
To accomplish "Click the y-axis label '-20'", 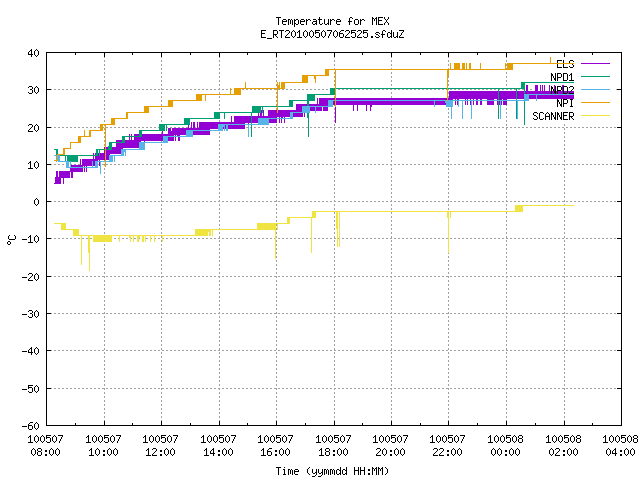I will point(31,277).
